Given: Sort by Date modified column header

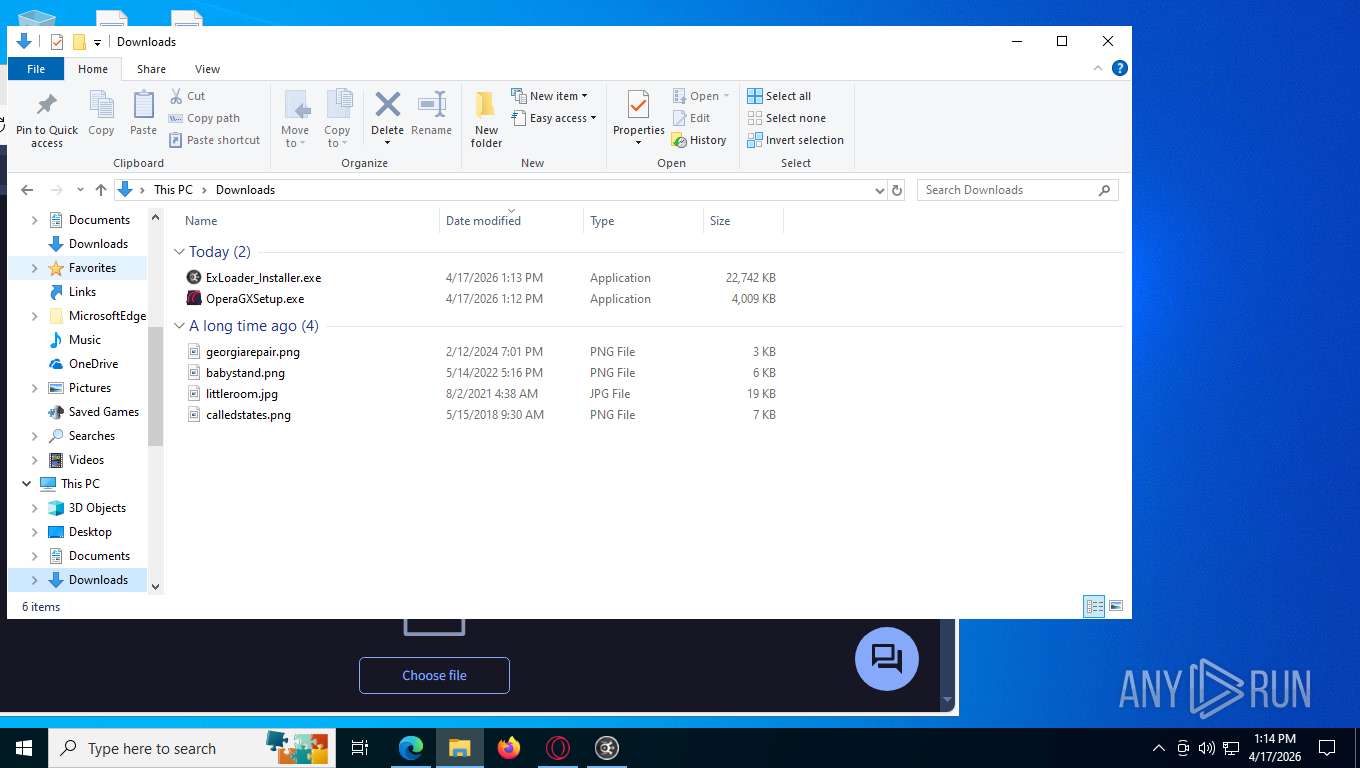Looking at the screenshot, I should (511, 221).
